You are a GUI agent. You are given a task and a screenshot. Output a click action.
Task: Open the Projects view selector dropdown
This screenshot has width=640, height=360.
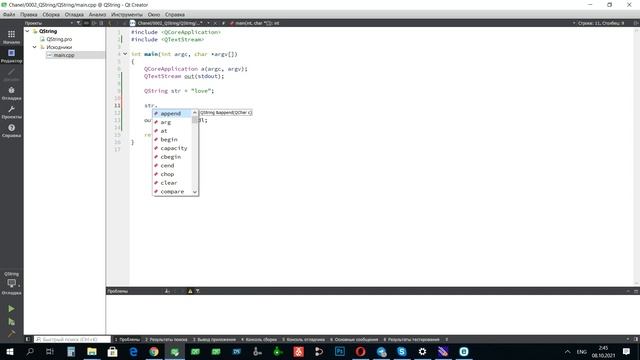(x=49, y=23)
